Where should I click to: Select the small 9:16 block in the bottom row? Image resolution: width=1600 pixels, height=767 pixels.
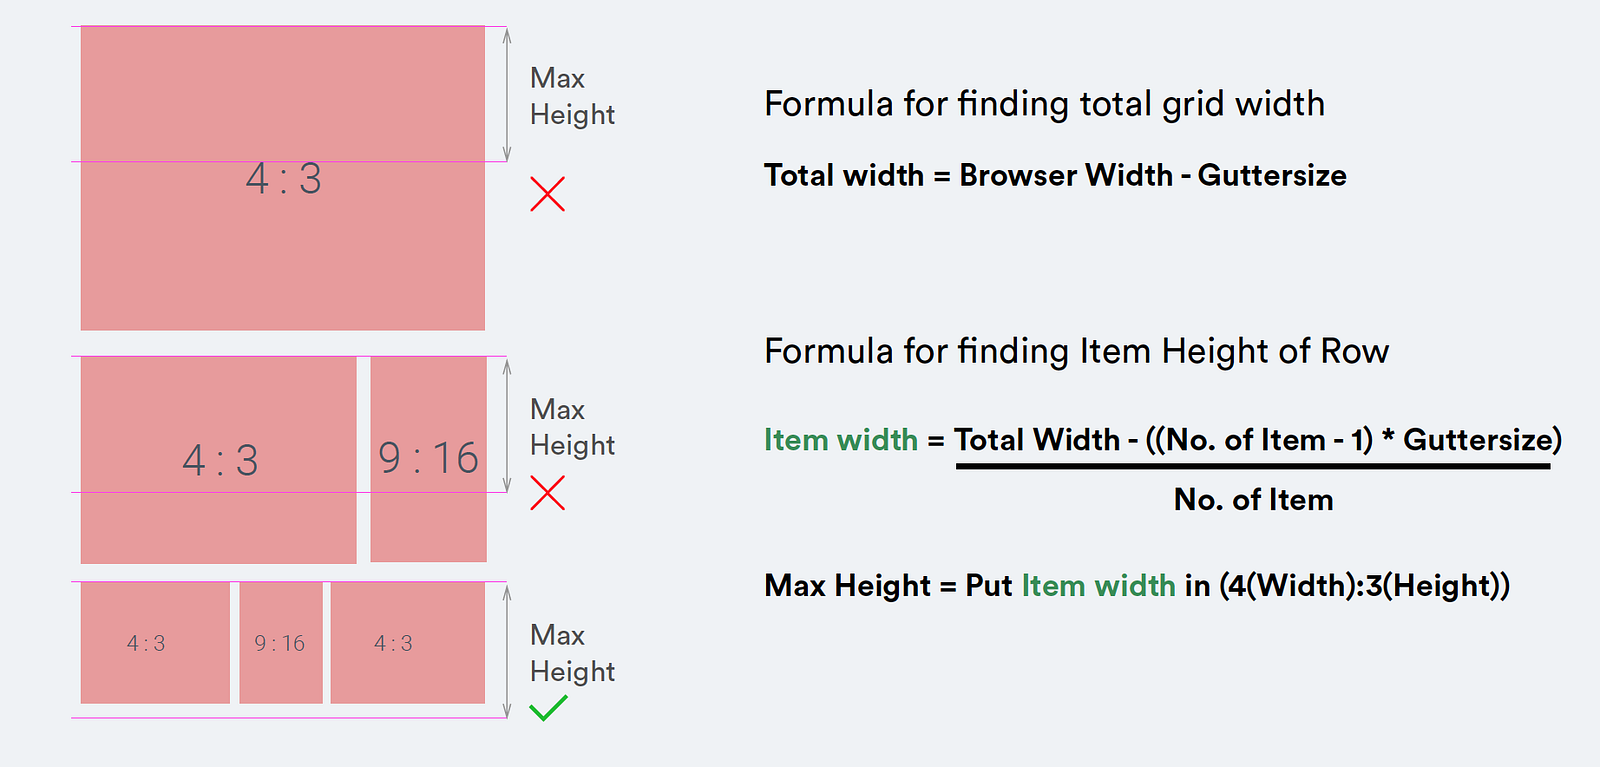click(281, 643)
